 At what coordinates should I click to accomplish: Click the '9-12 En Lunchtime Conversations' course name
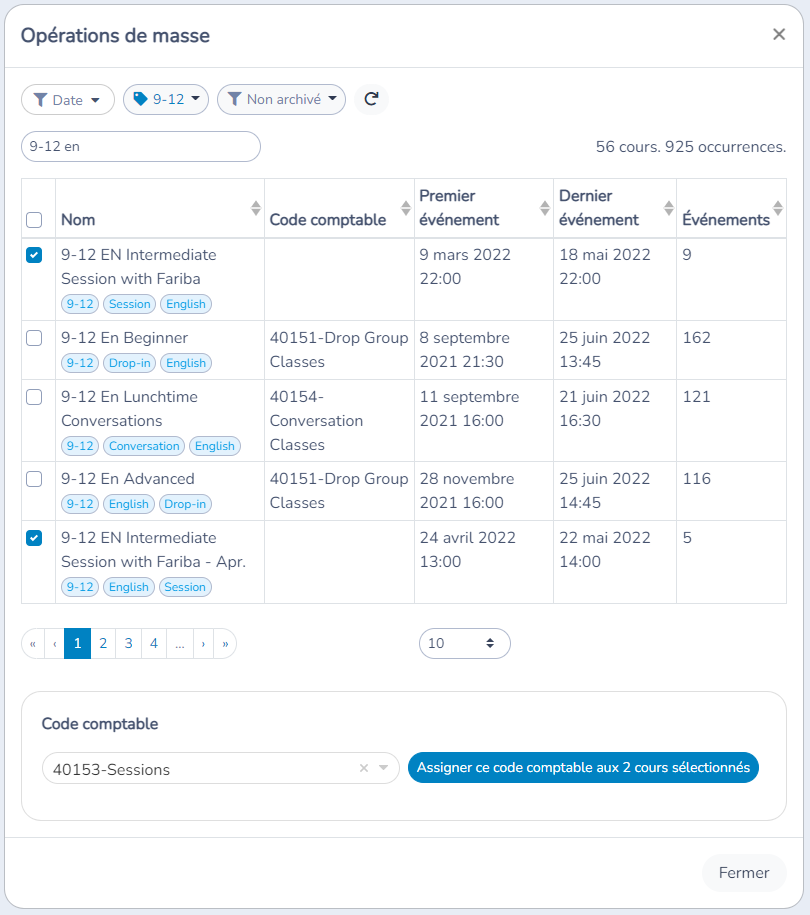tap(130, 408)
